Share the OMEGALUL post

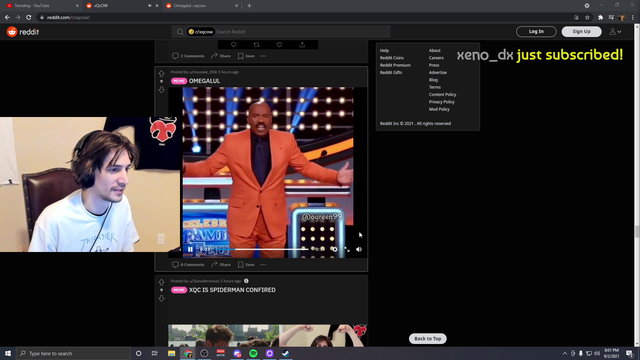(x=221, y=264)
